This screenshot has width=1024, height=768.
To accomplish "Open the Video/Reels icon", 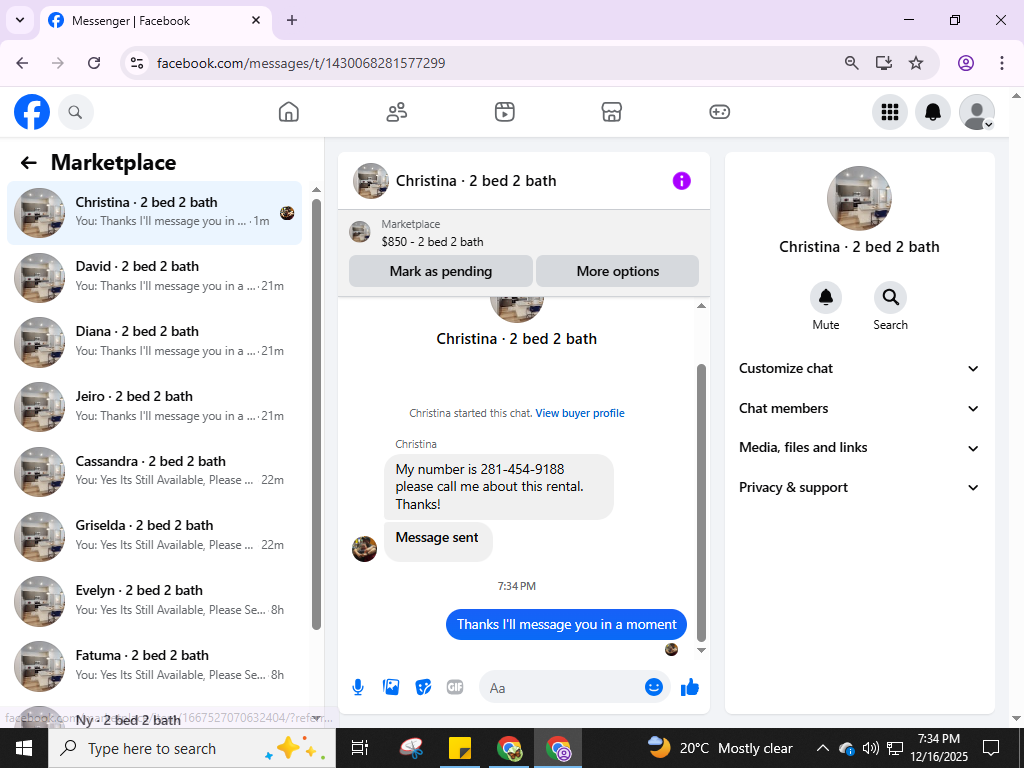I will [x=504, y=112].
